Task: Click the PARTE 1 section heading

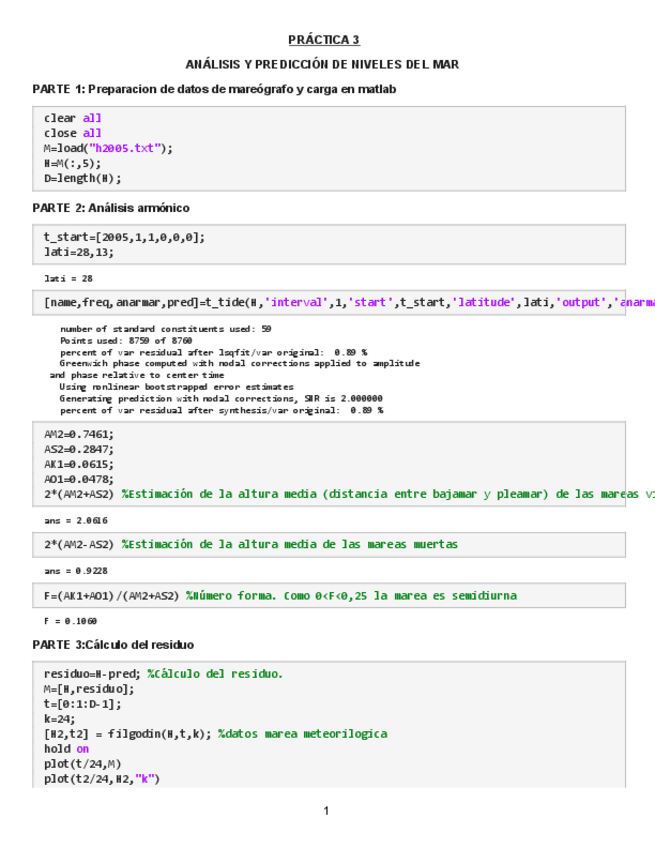Action: coord(214,89)
